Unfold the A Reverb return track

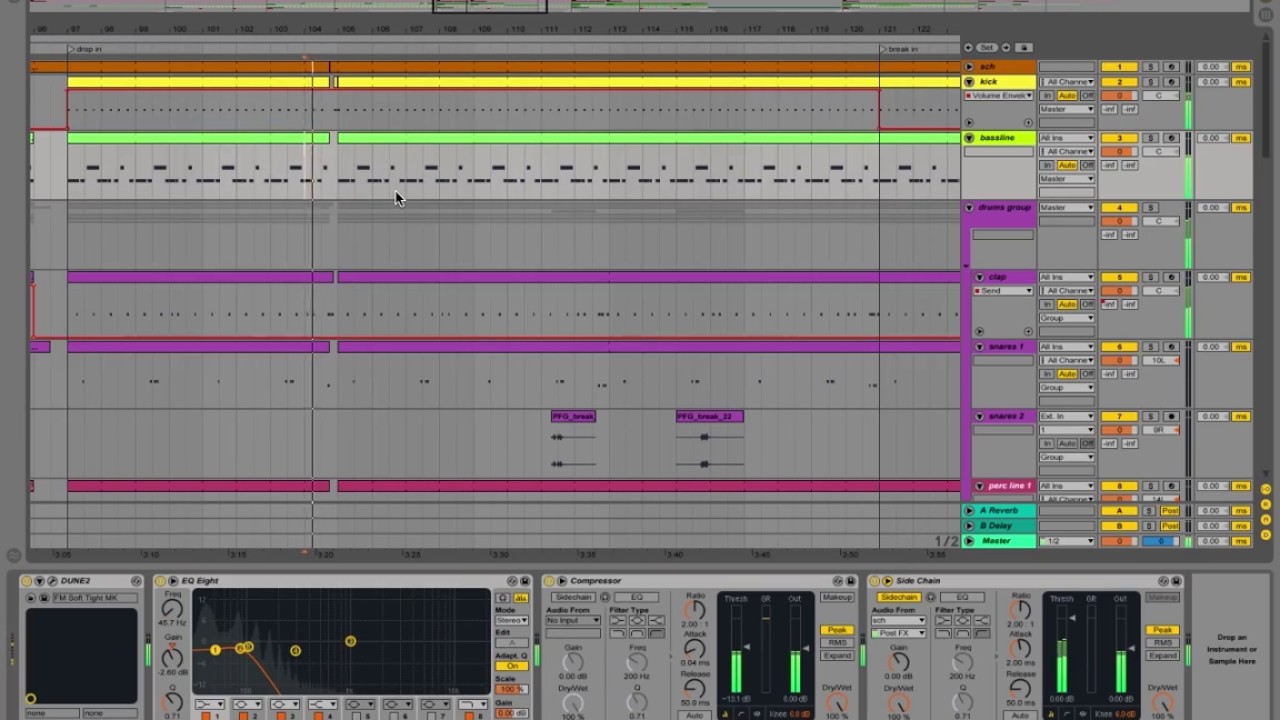pos(969,510)
